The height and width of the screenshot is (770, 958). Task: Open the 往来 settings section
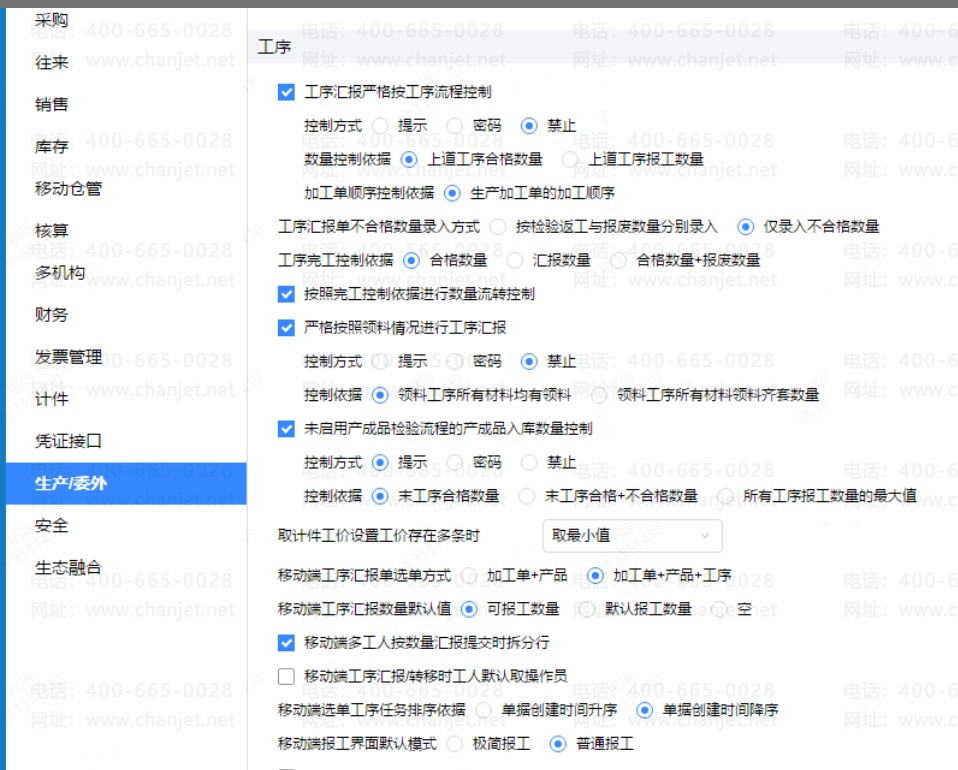coord(51,62)
